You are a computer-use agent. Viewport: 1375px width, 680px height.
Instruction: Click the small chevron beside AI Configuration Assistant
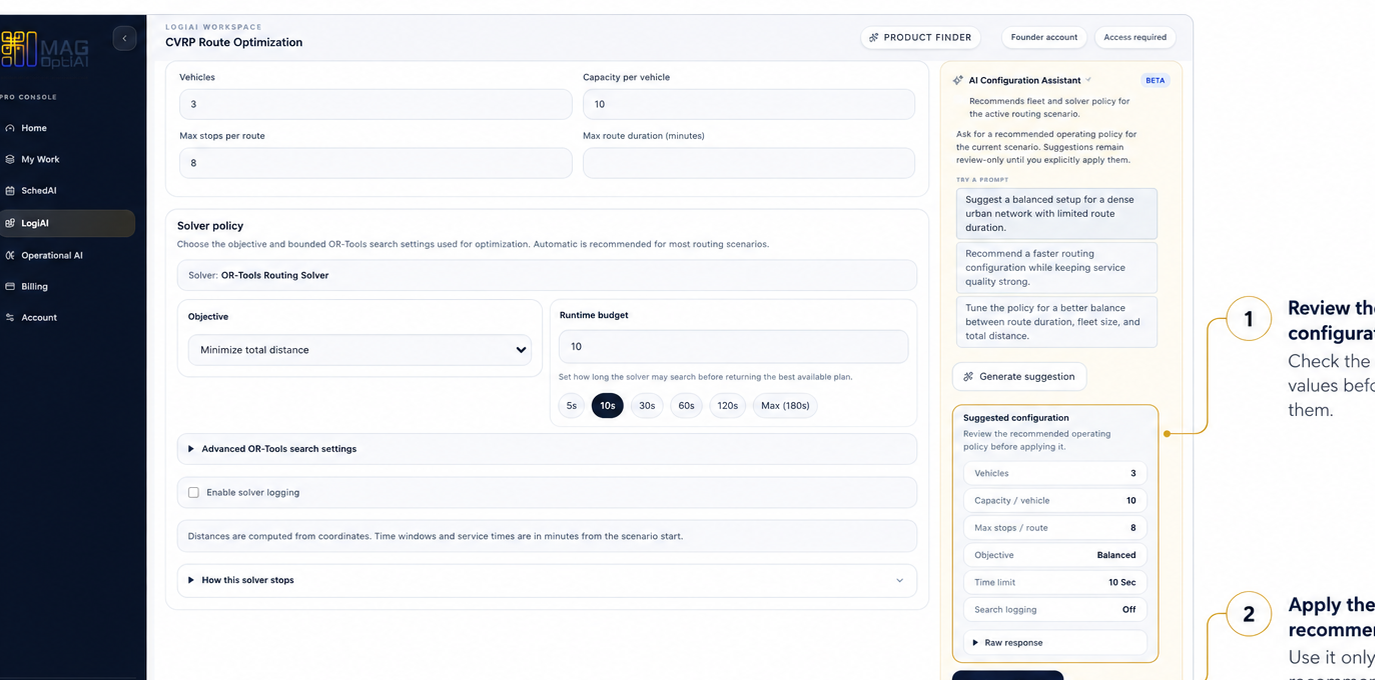coord(1089,80)
